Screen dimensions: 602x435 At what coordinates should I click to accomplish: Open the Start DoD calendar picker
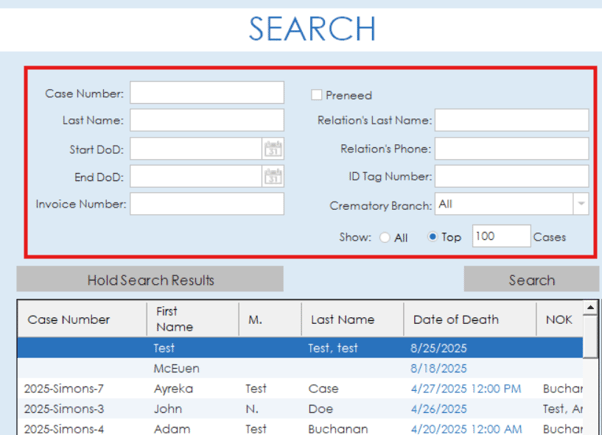273,149
